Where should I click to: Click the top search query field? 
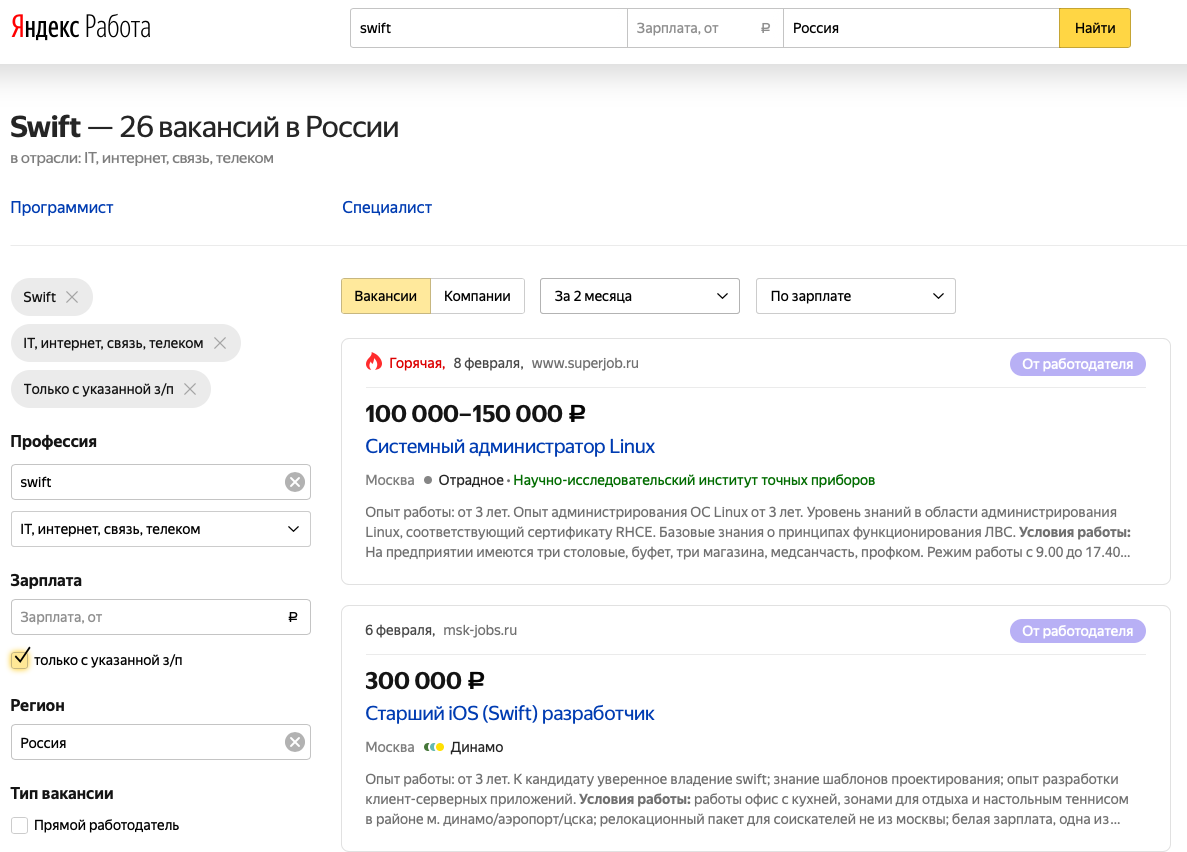click(x=489, y=28)
